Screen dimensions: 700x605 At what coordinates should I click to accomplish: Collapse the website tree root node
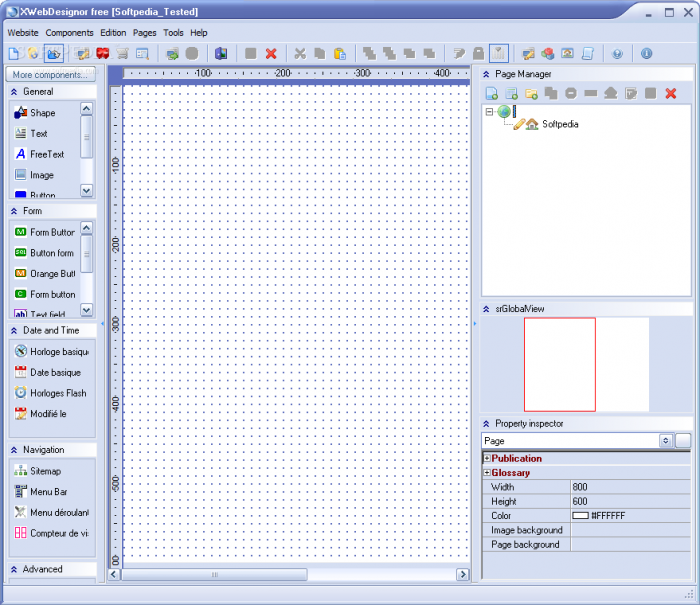click(489, 112)
